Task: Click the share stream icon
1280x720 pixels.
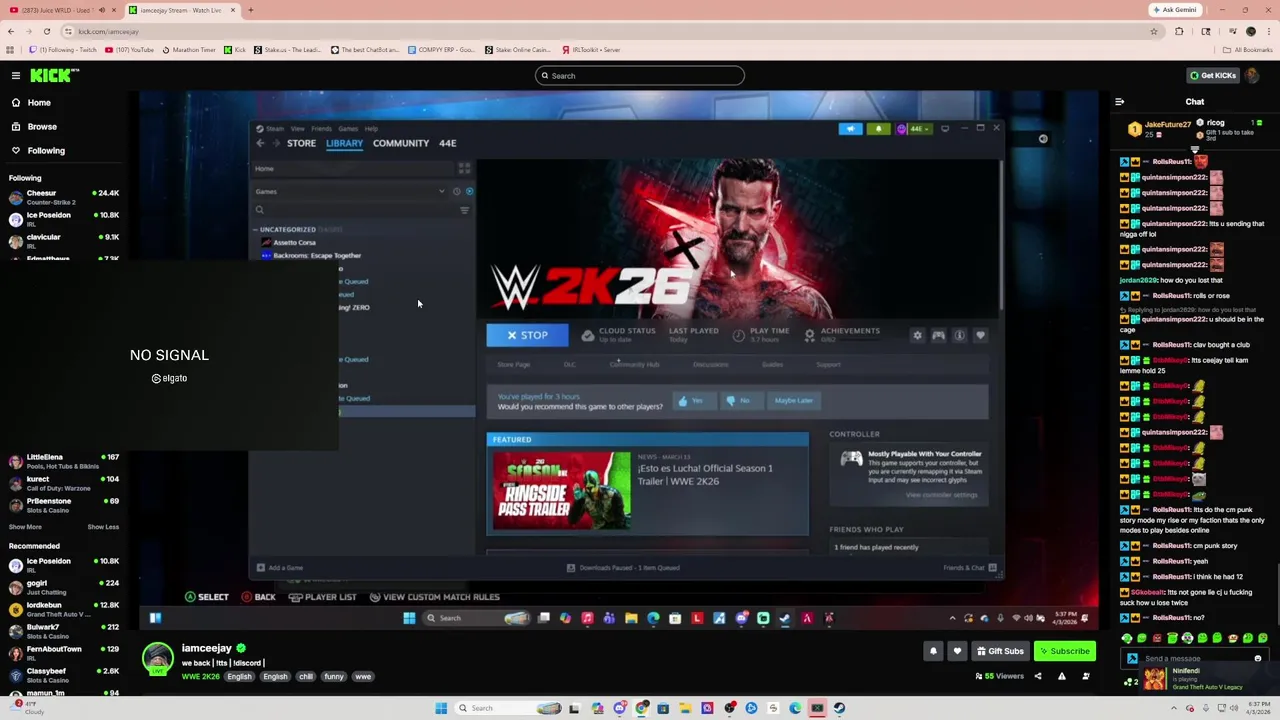Action: 1037,677
